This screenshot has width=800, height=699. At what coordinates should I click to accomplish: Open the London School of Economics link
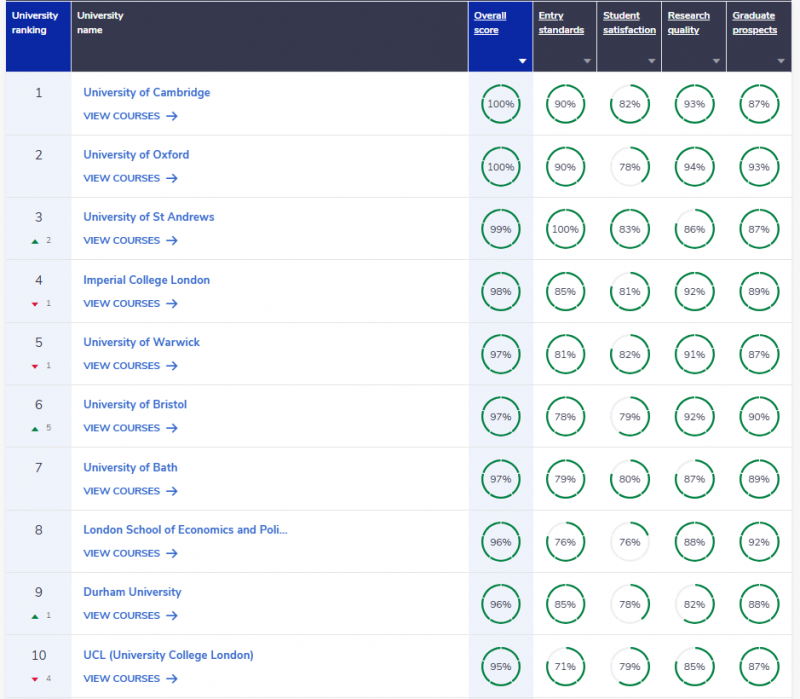(x=185, y=530)
